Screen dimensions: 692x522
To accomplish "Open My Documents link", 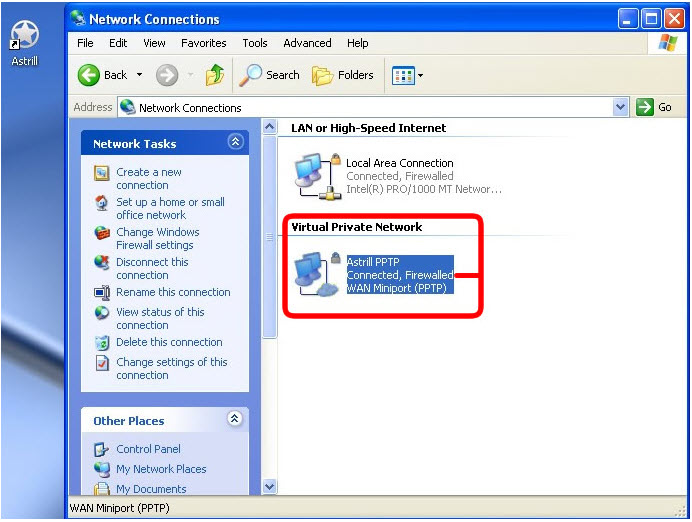I will 151,489.
